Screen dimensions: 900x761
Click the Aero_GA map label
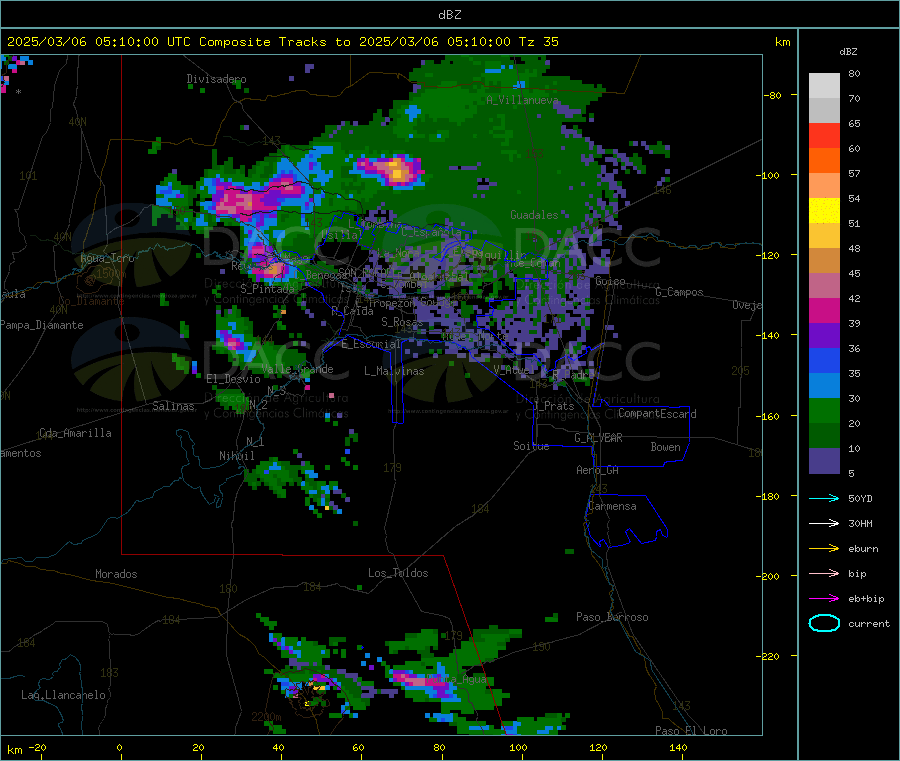tap(597, 470)
